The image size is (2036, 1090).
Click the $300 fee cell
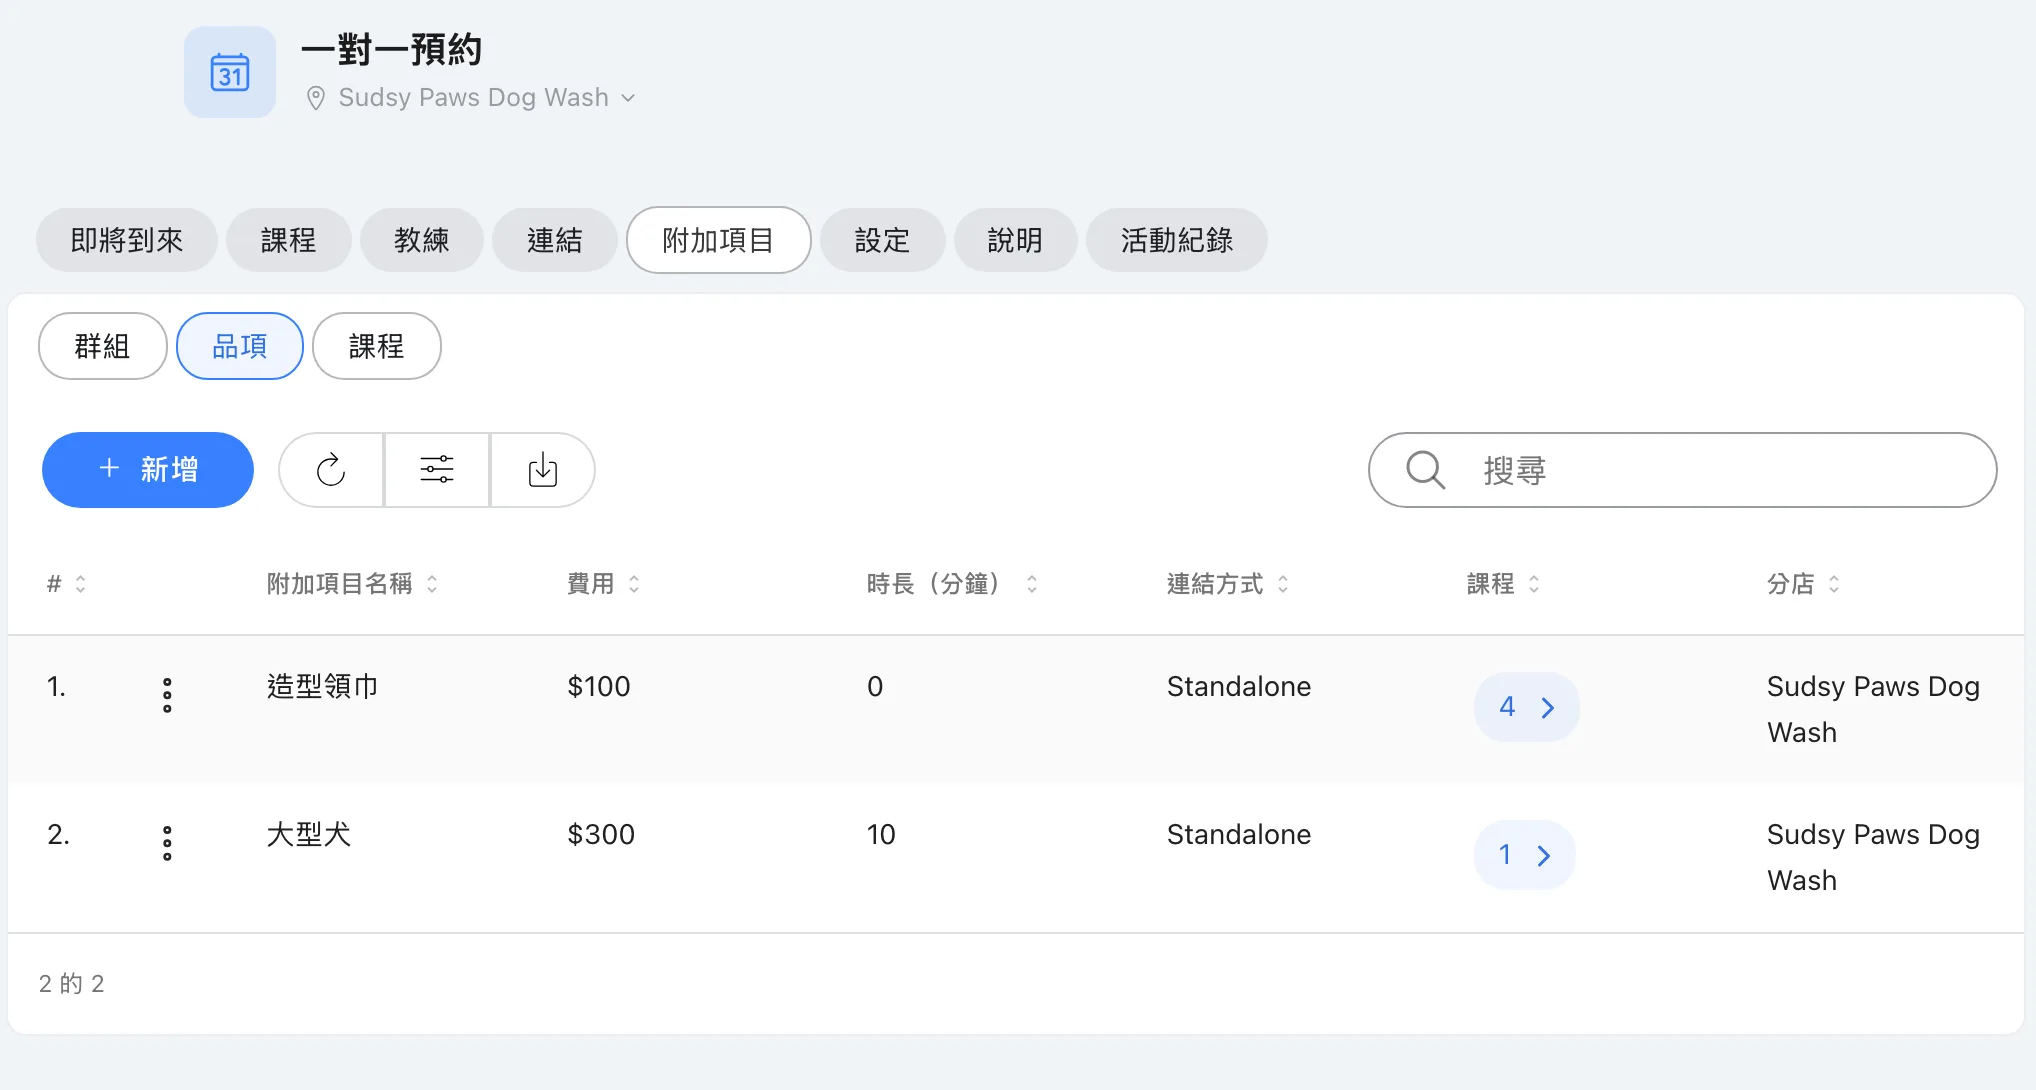601,834
